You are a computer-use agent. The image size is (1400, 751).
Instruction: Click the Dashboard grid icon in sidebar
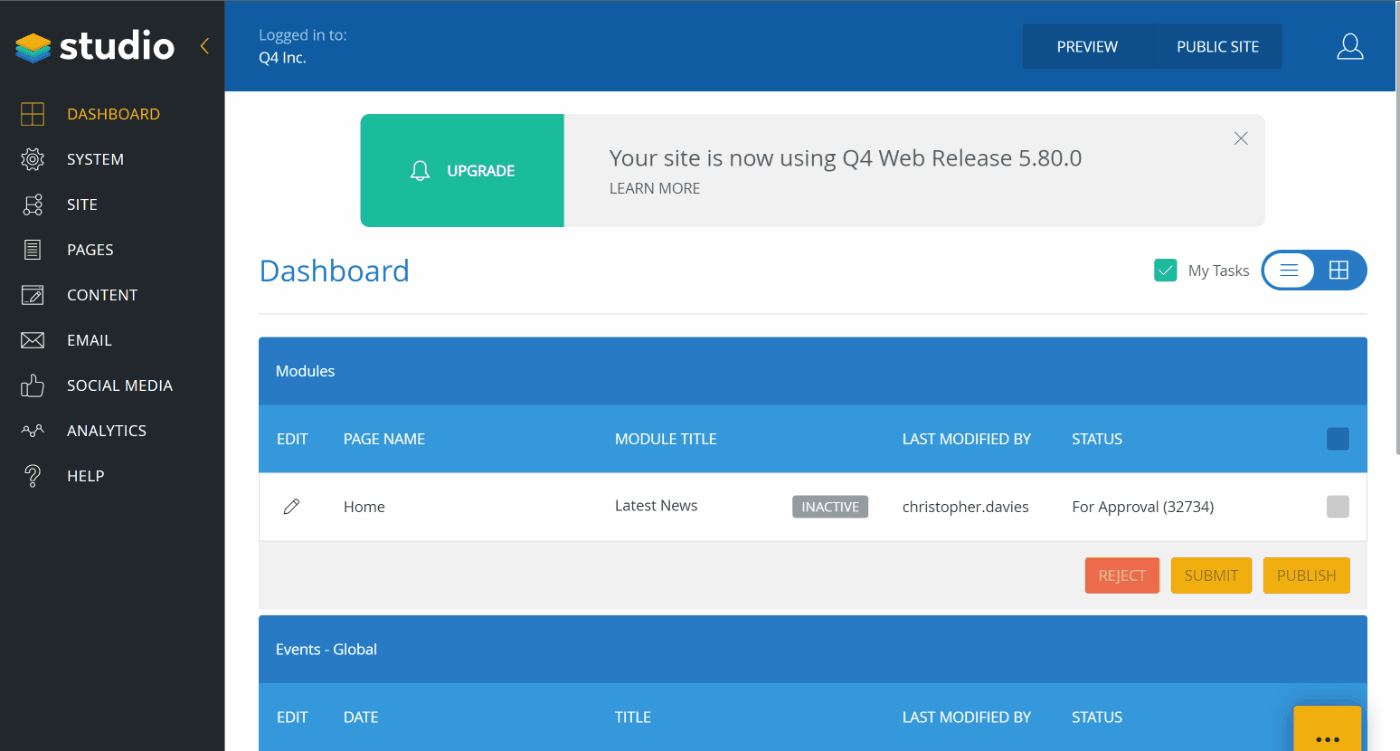coord(33,114)
